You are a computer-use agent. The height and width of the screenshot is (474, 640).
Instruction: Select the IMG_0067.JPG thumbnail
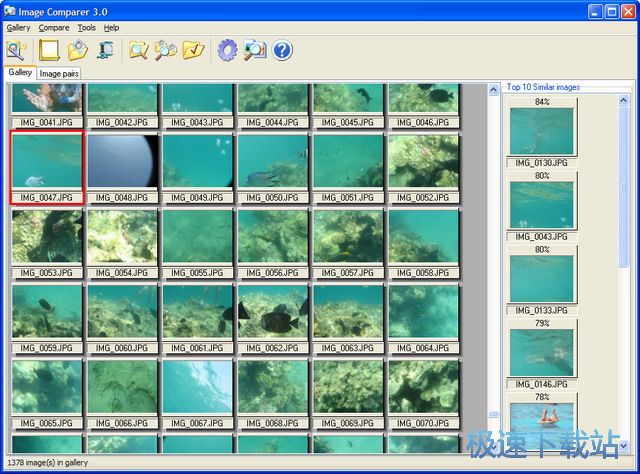198,387
